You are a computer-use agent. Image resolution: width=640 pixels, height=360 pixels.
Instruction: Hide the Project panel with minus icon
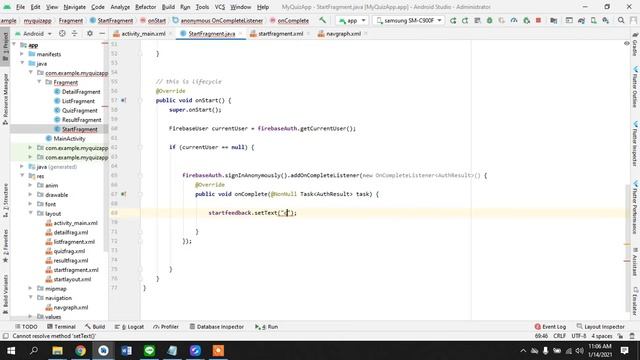[x=102, y=33]
